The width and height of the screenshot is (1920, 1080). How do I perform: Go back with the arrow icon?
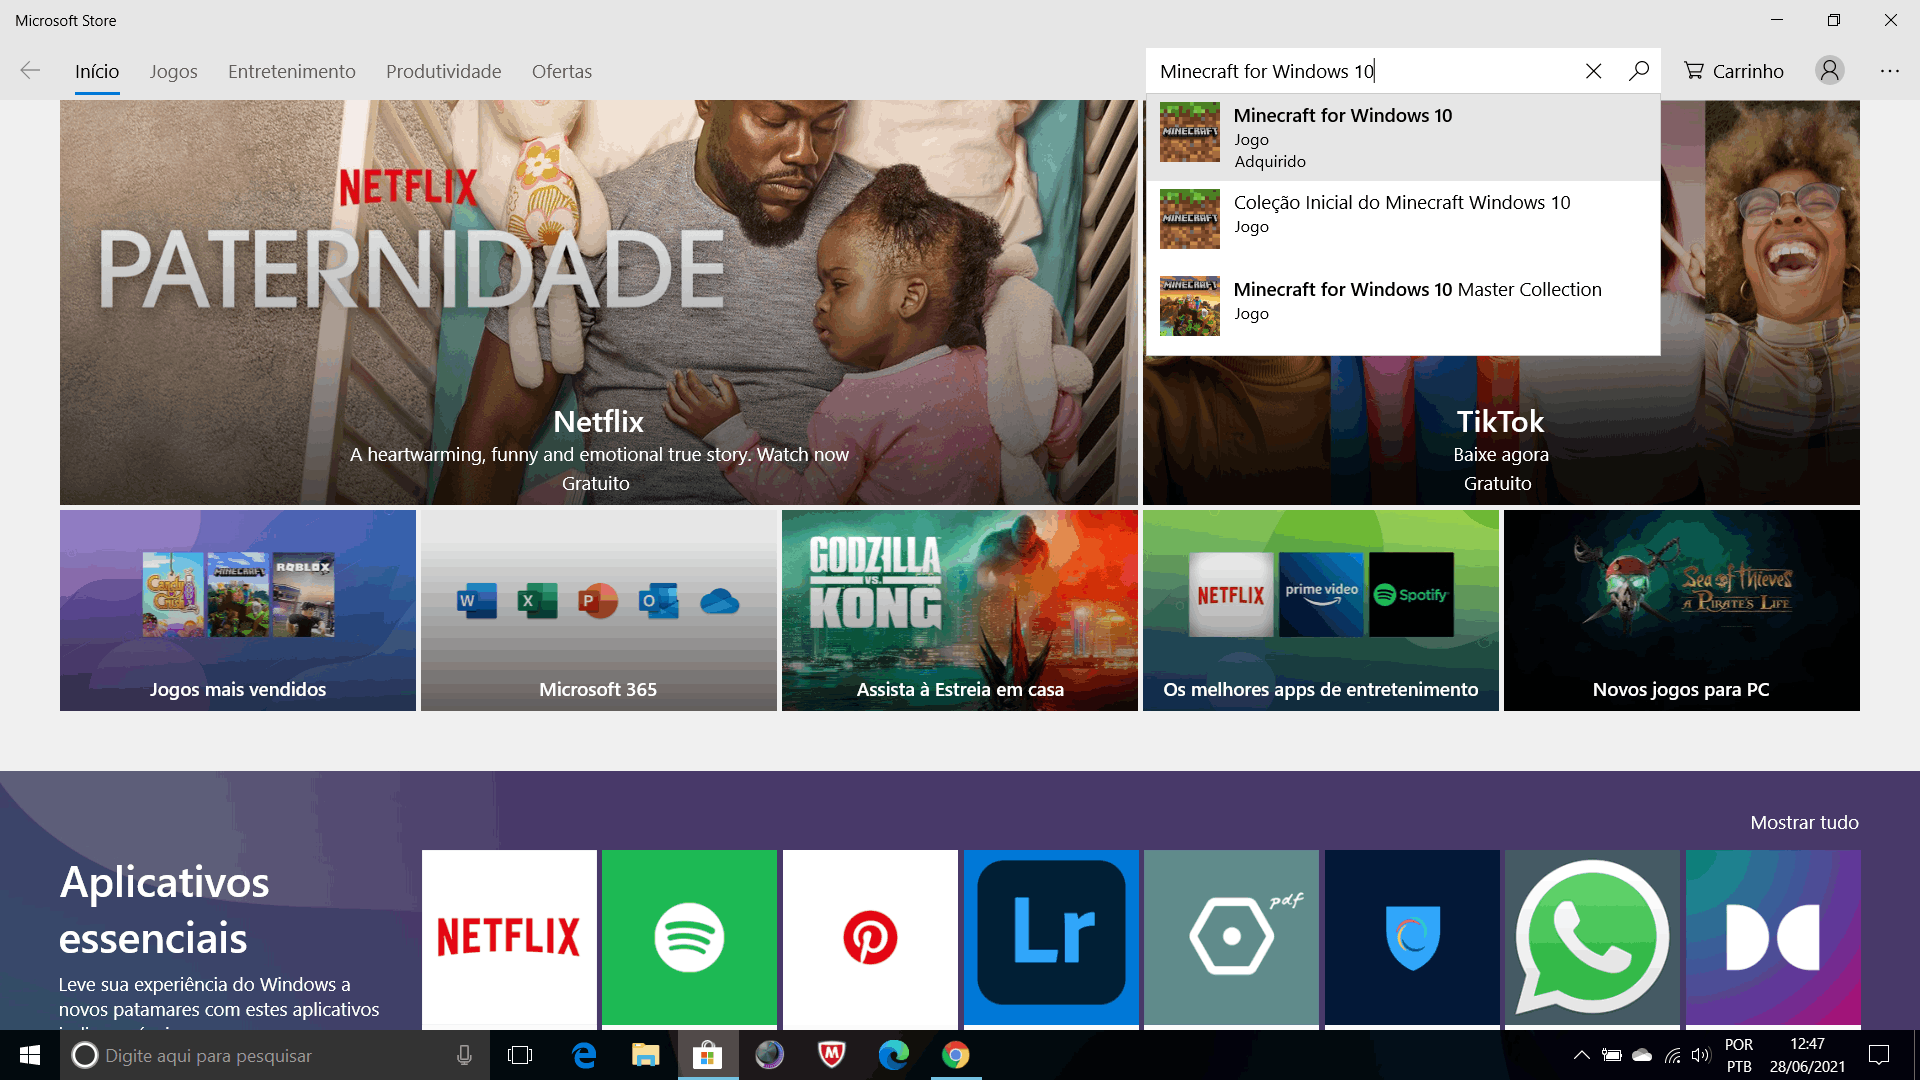tap(30, 71)
